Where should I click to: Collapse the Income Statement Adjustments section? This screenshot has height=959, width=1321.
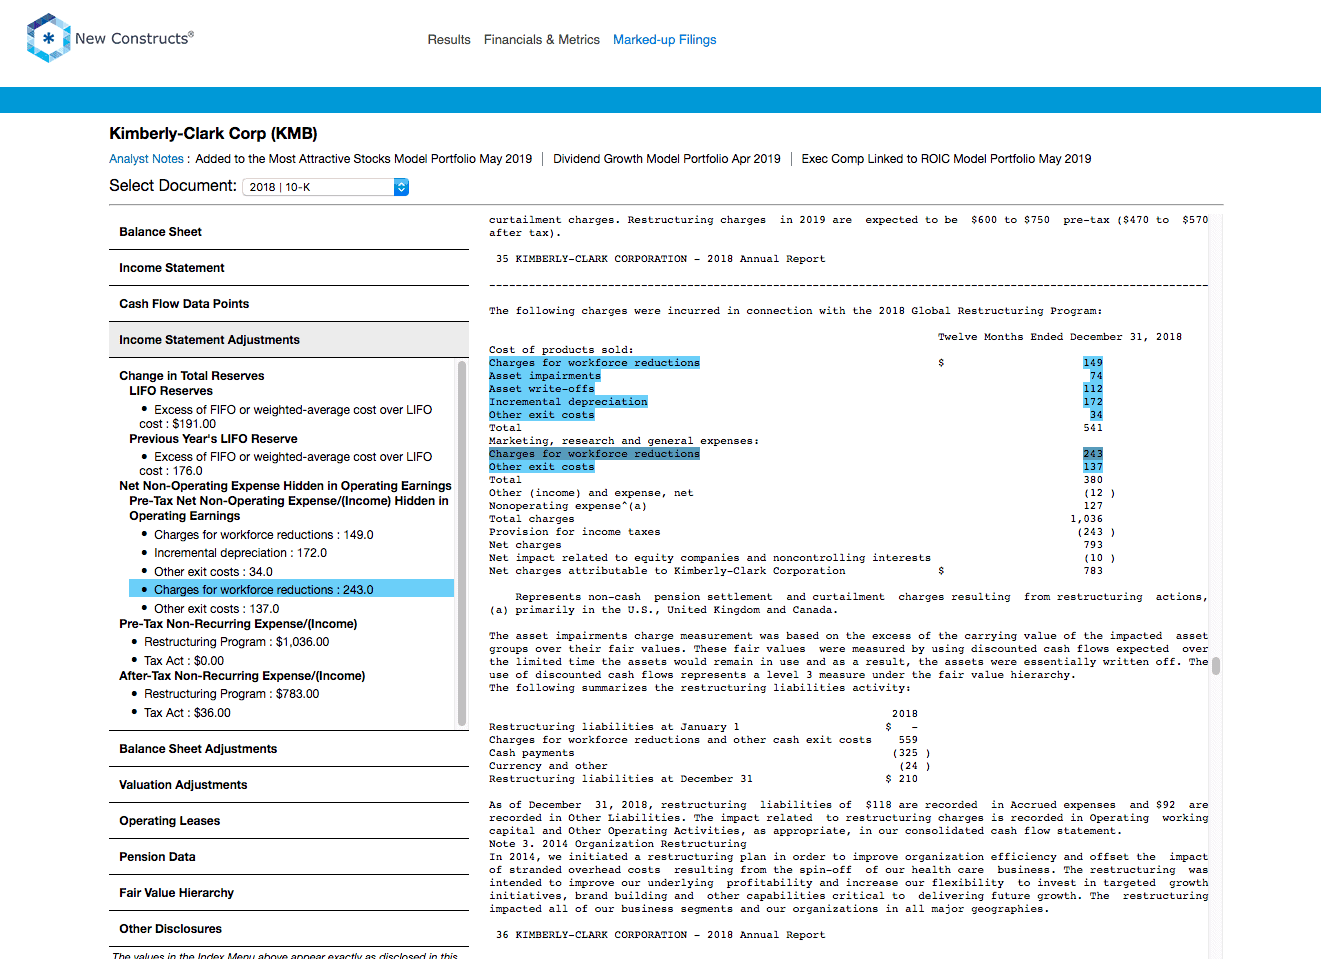pyautogui.click(x=289, y=340)
